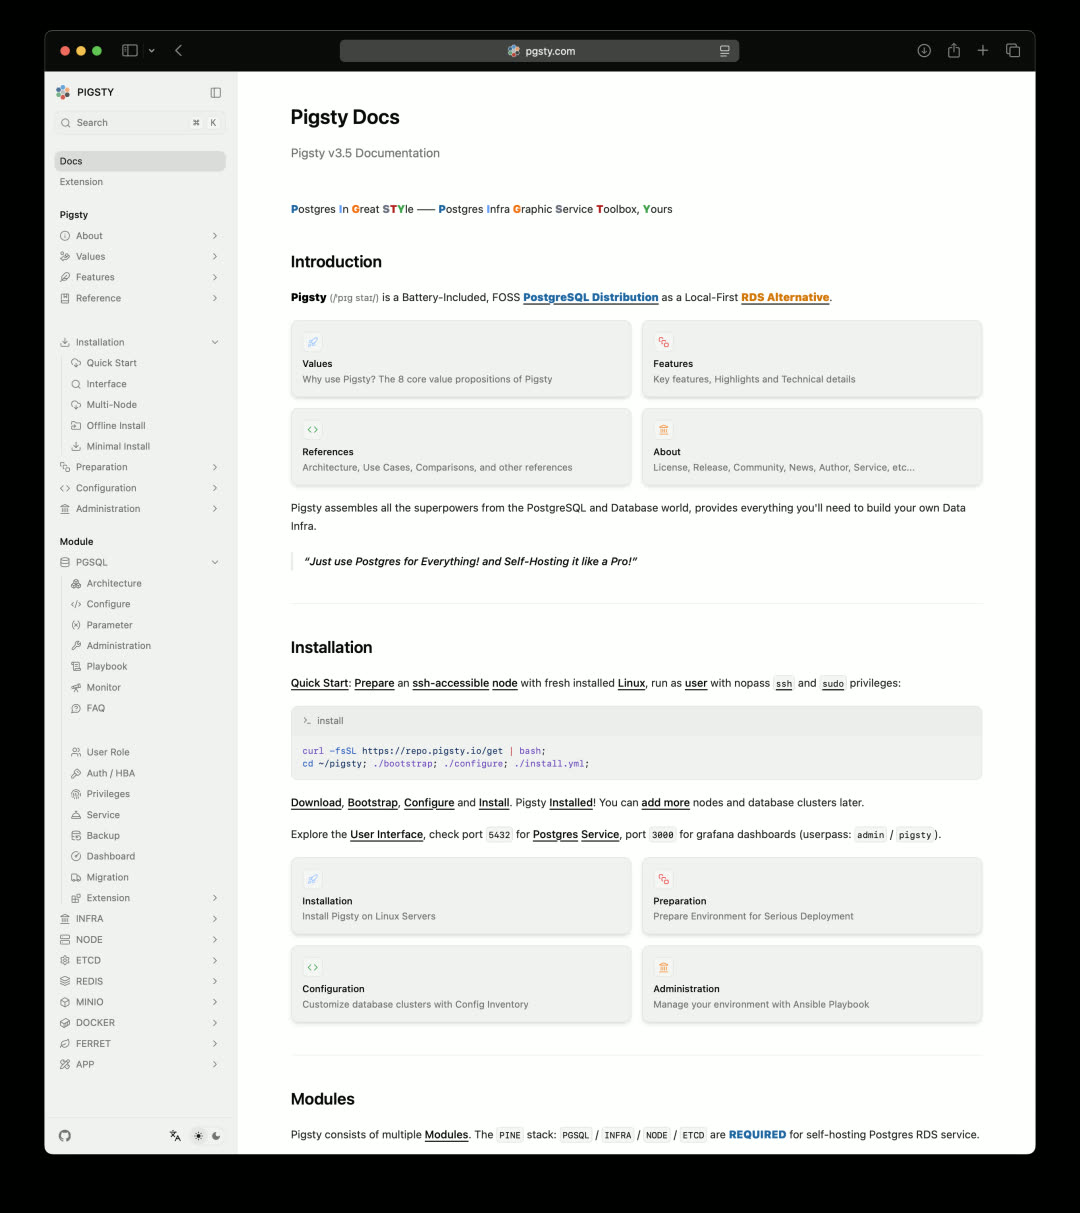Open Quick Start in sidebar

coord(111,363)
